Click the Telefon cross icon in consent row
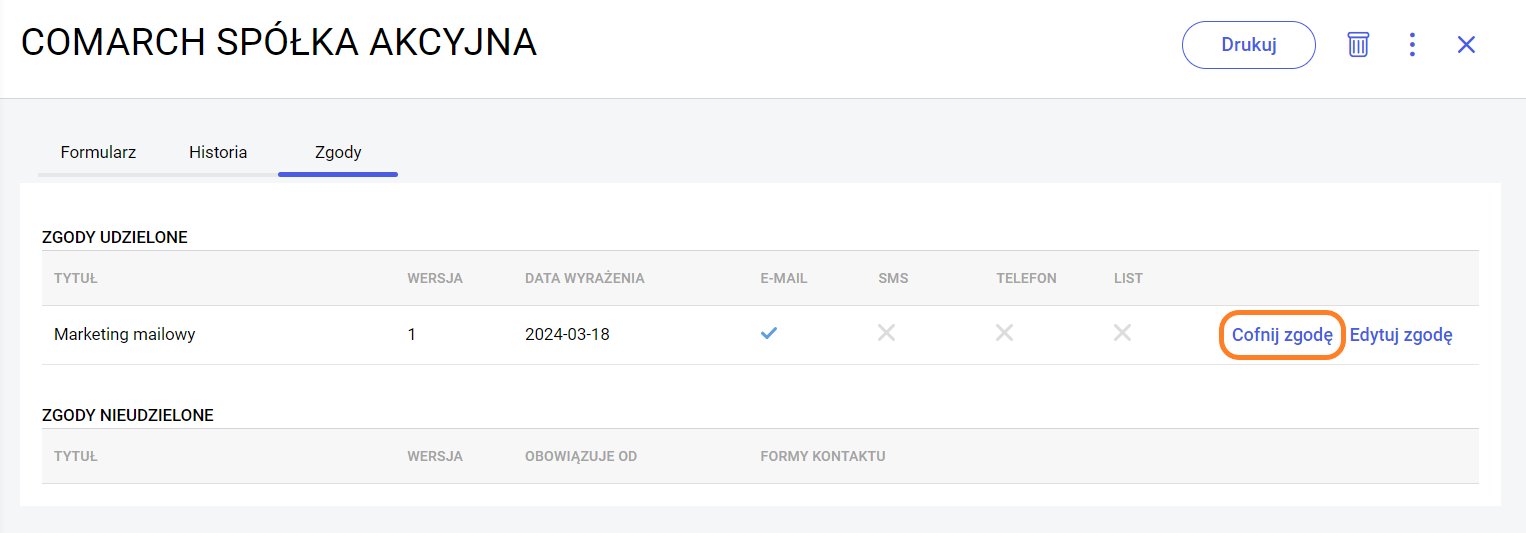 [x=1004, y=334]
